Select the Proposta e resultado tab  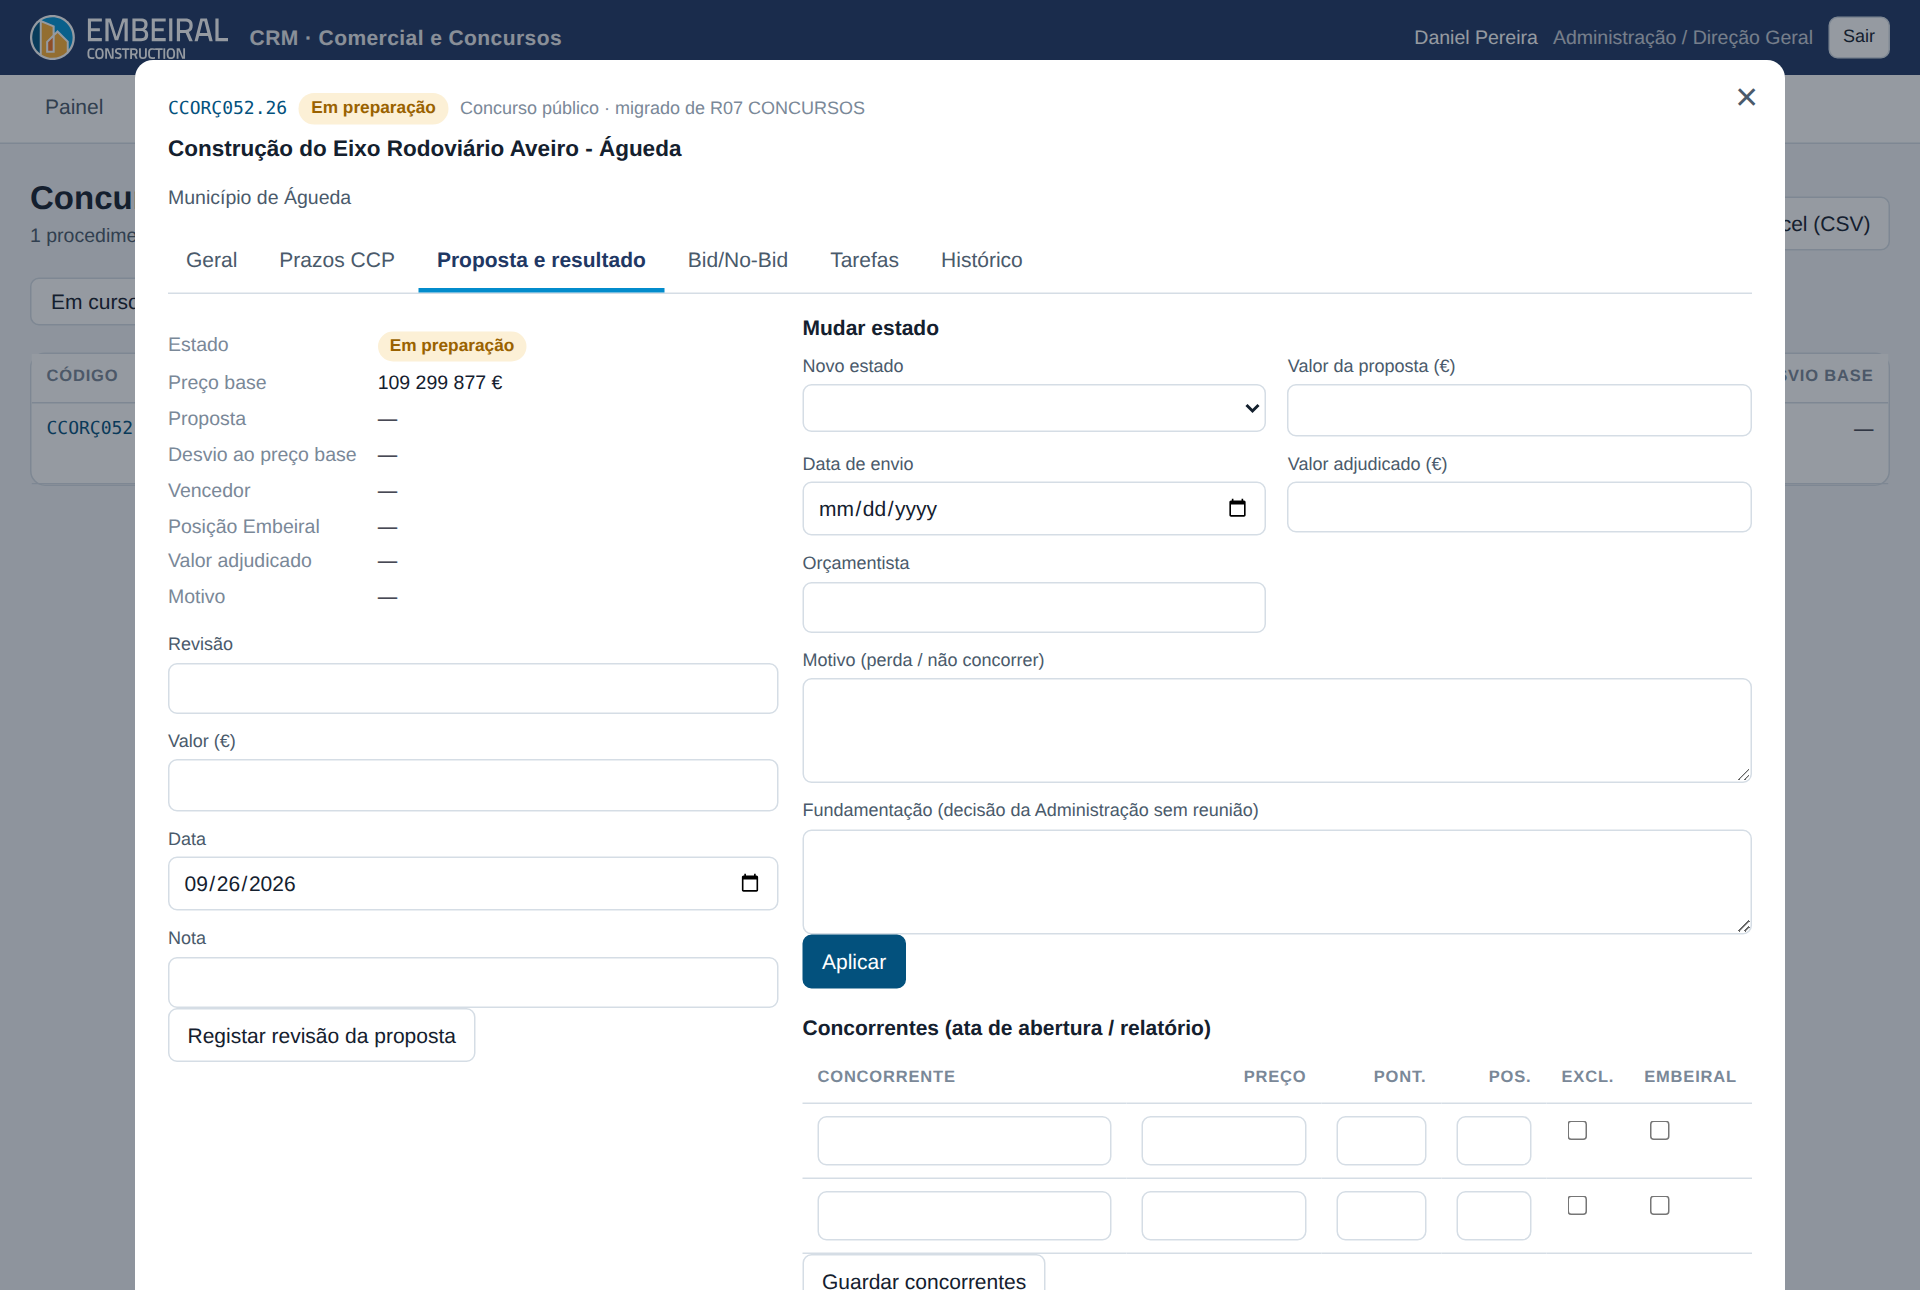click(541, 260)
